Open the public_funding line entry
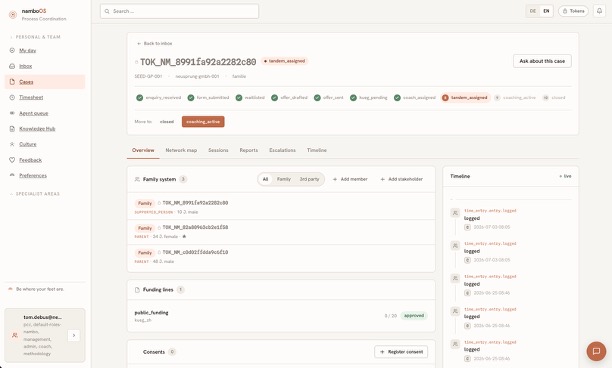This screenshot has width=612, height=368. pyautogui.click(x=281, y=316)
